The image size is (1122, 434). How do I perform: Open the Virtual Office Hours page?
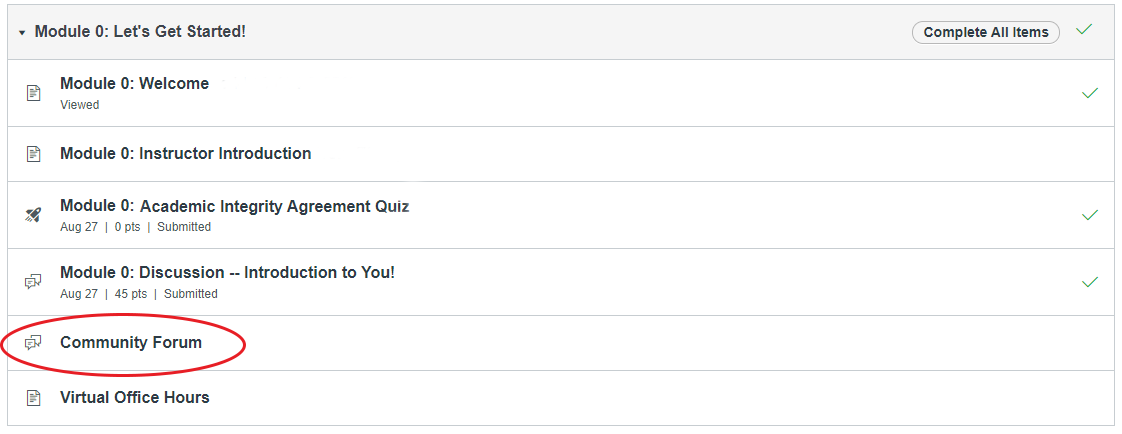coord(135,398)
